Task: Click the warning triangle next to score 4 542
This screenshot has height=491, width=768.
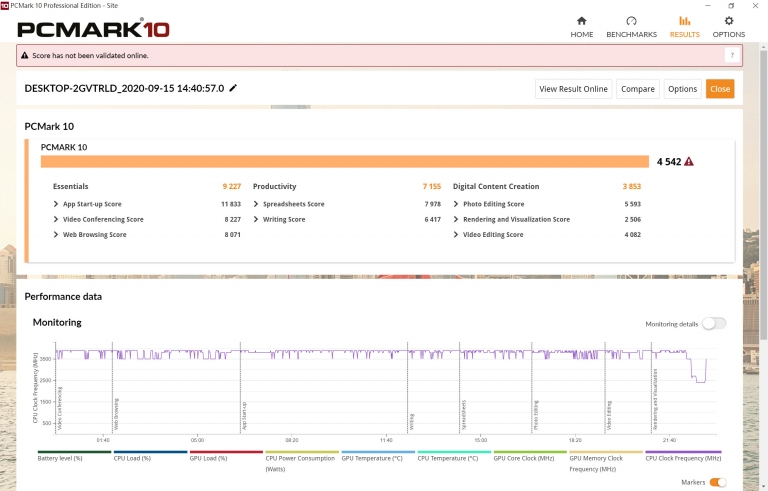Action: pyautogui.click(x=689, y=161)
